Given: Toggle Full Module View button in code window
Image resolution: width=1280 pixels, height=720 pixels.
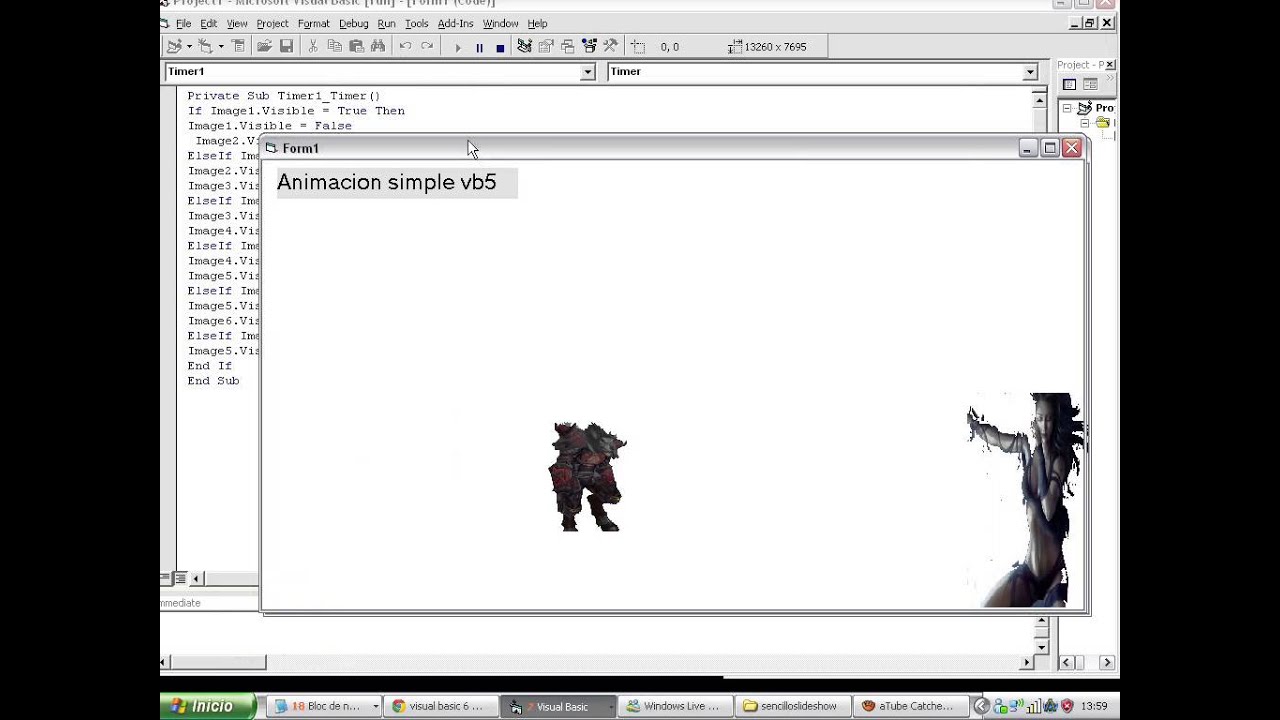Looking at the screenshot, I should coord(180,578).
